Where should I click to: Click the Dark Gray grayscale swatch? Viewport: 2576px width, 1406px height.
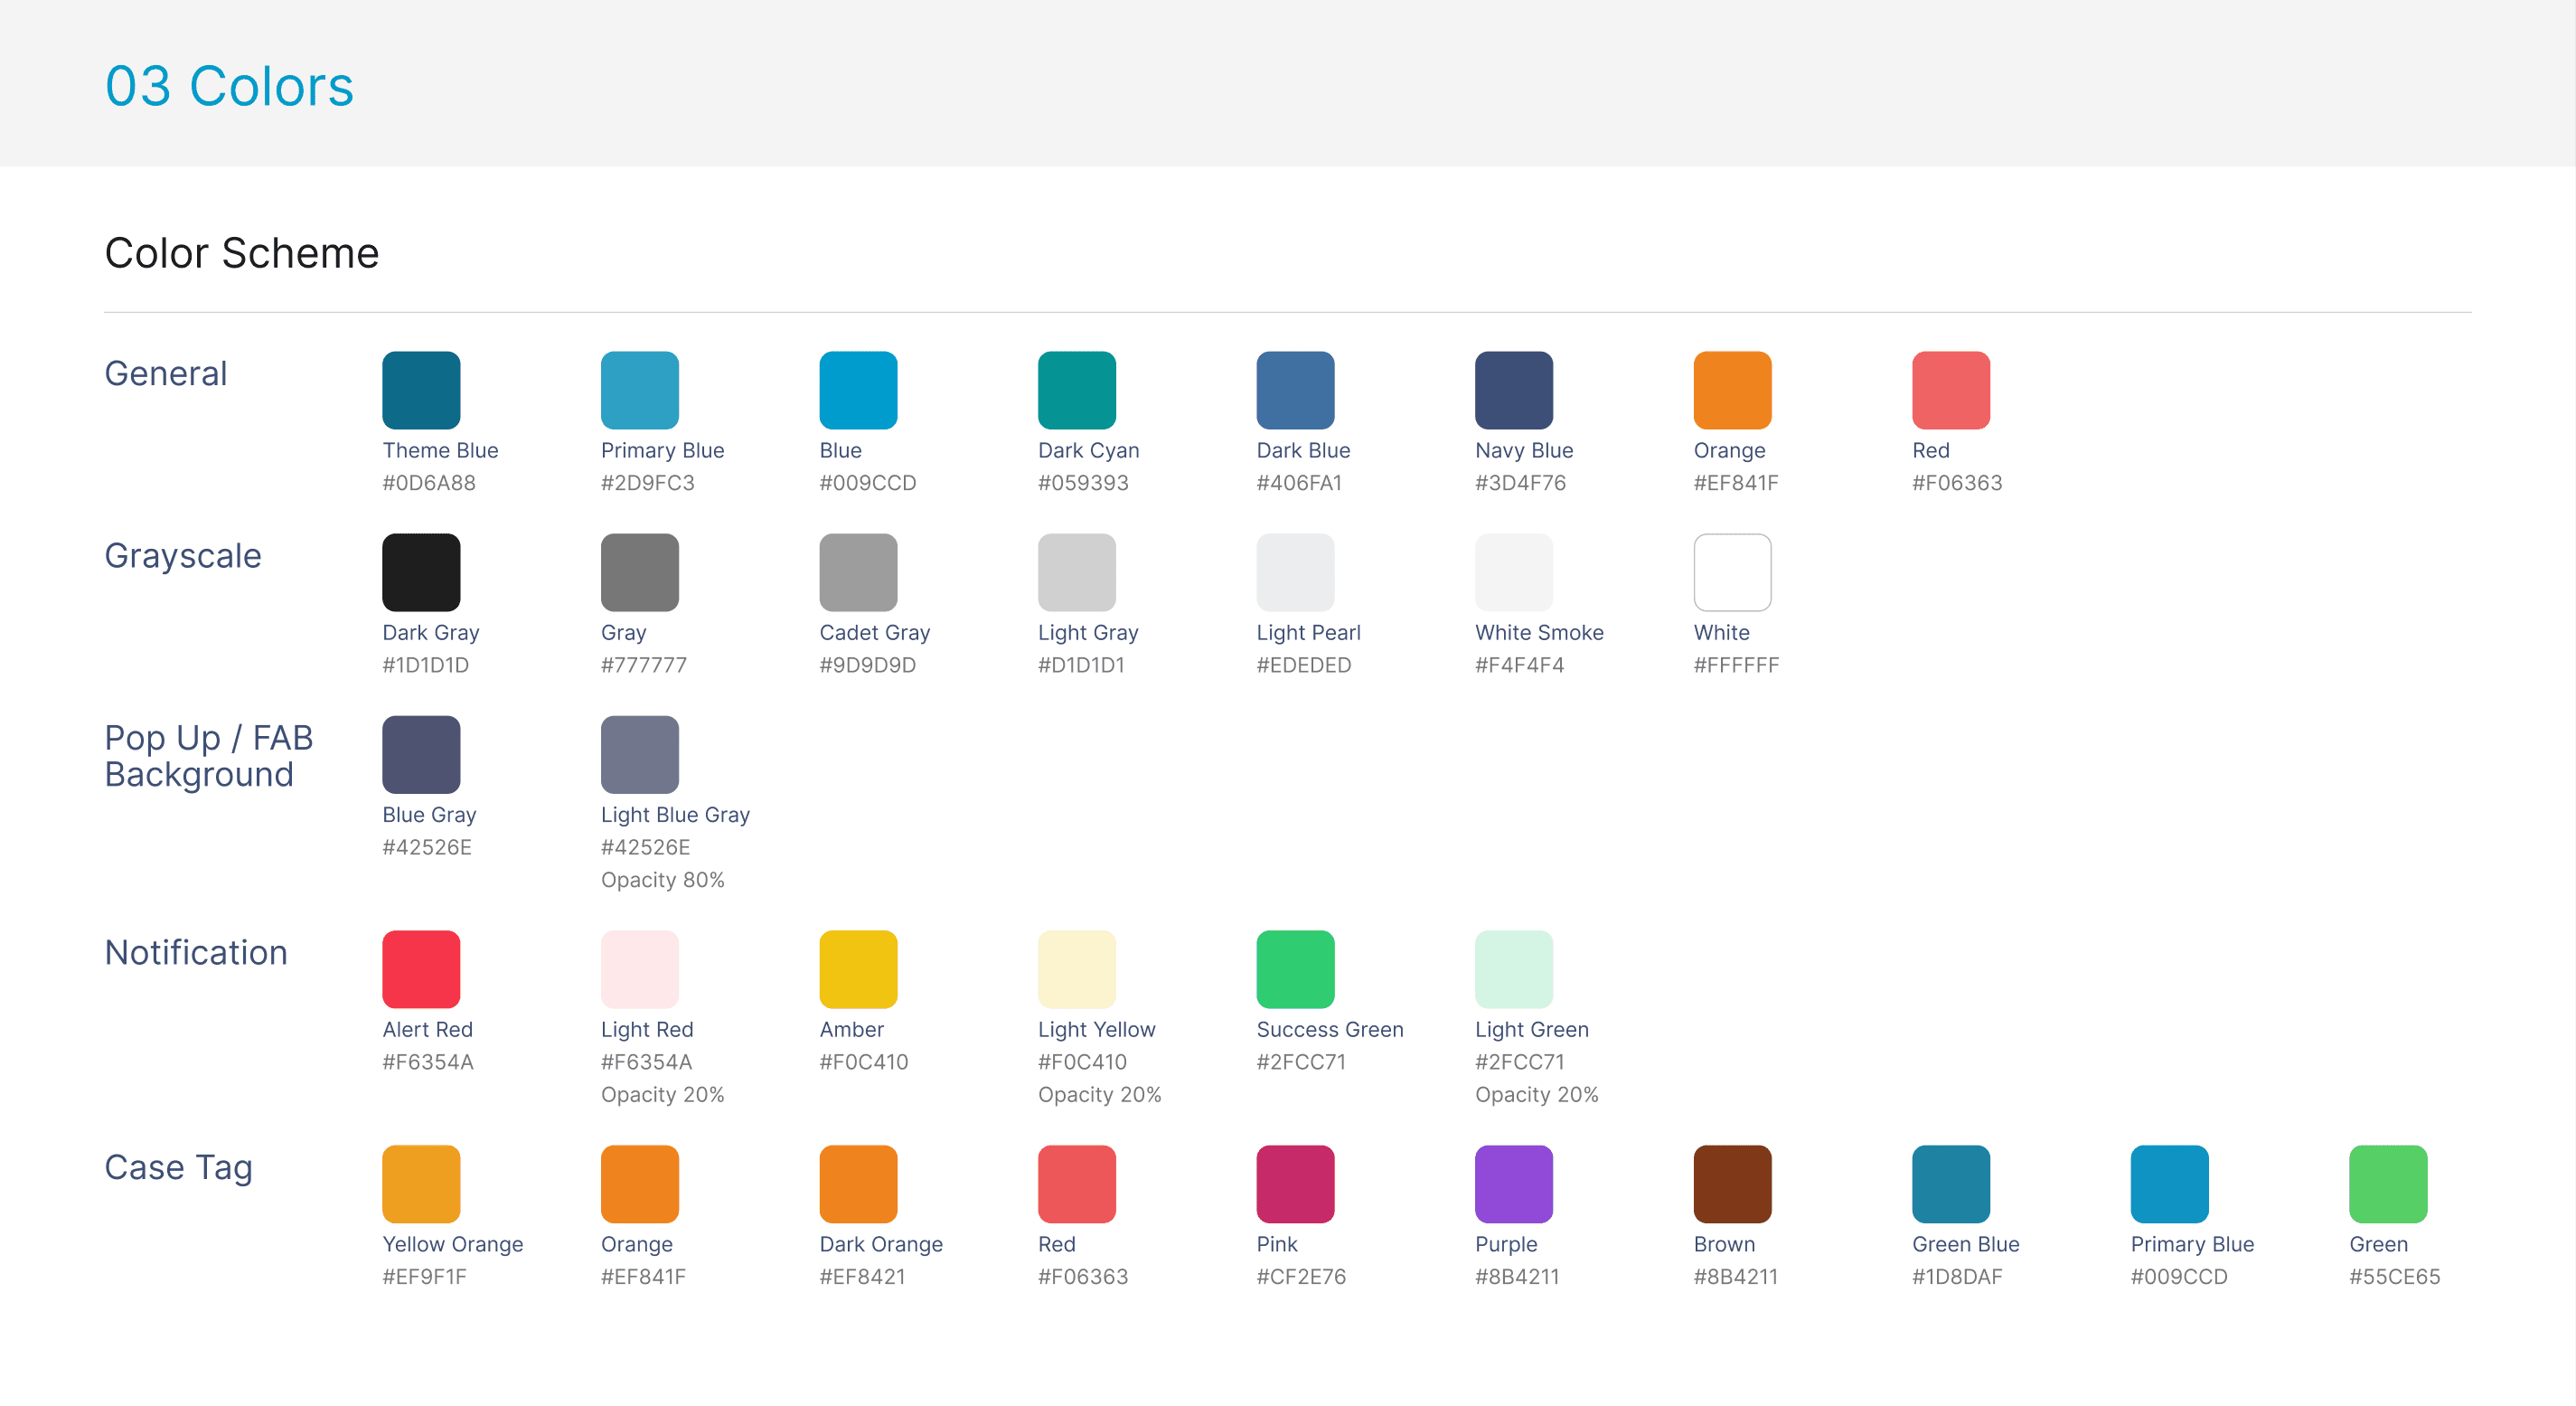click(x=421, y=572)
